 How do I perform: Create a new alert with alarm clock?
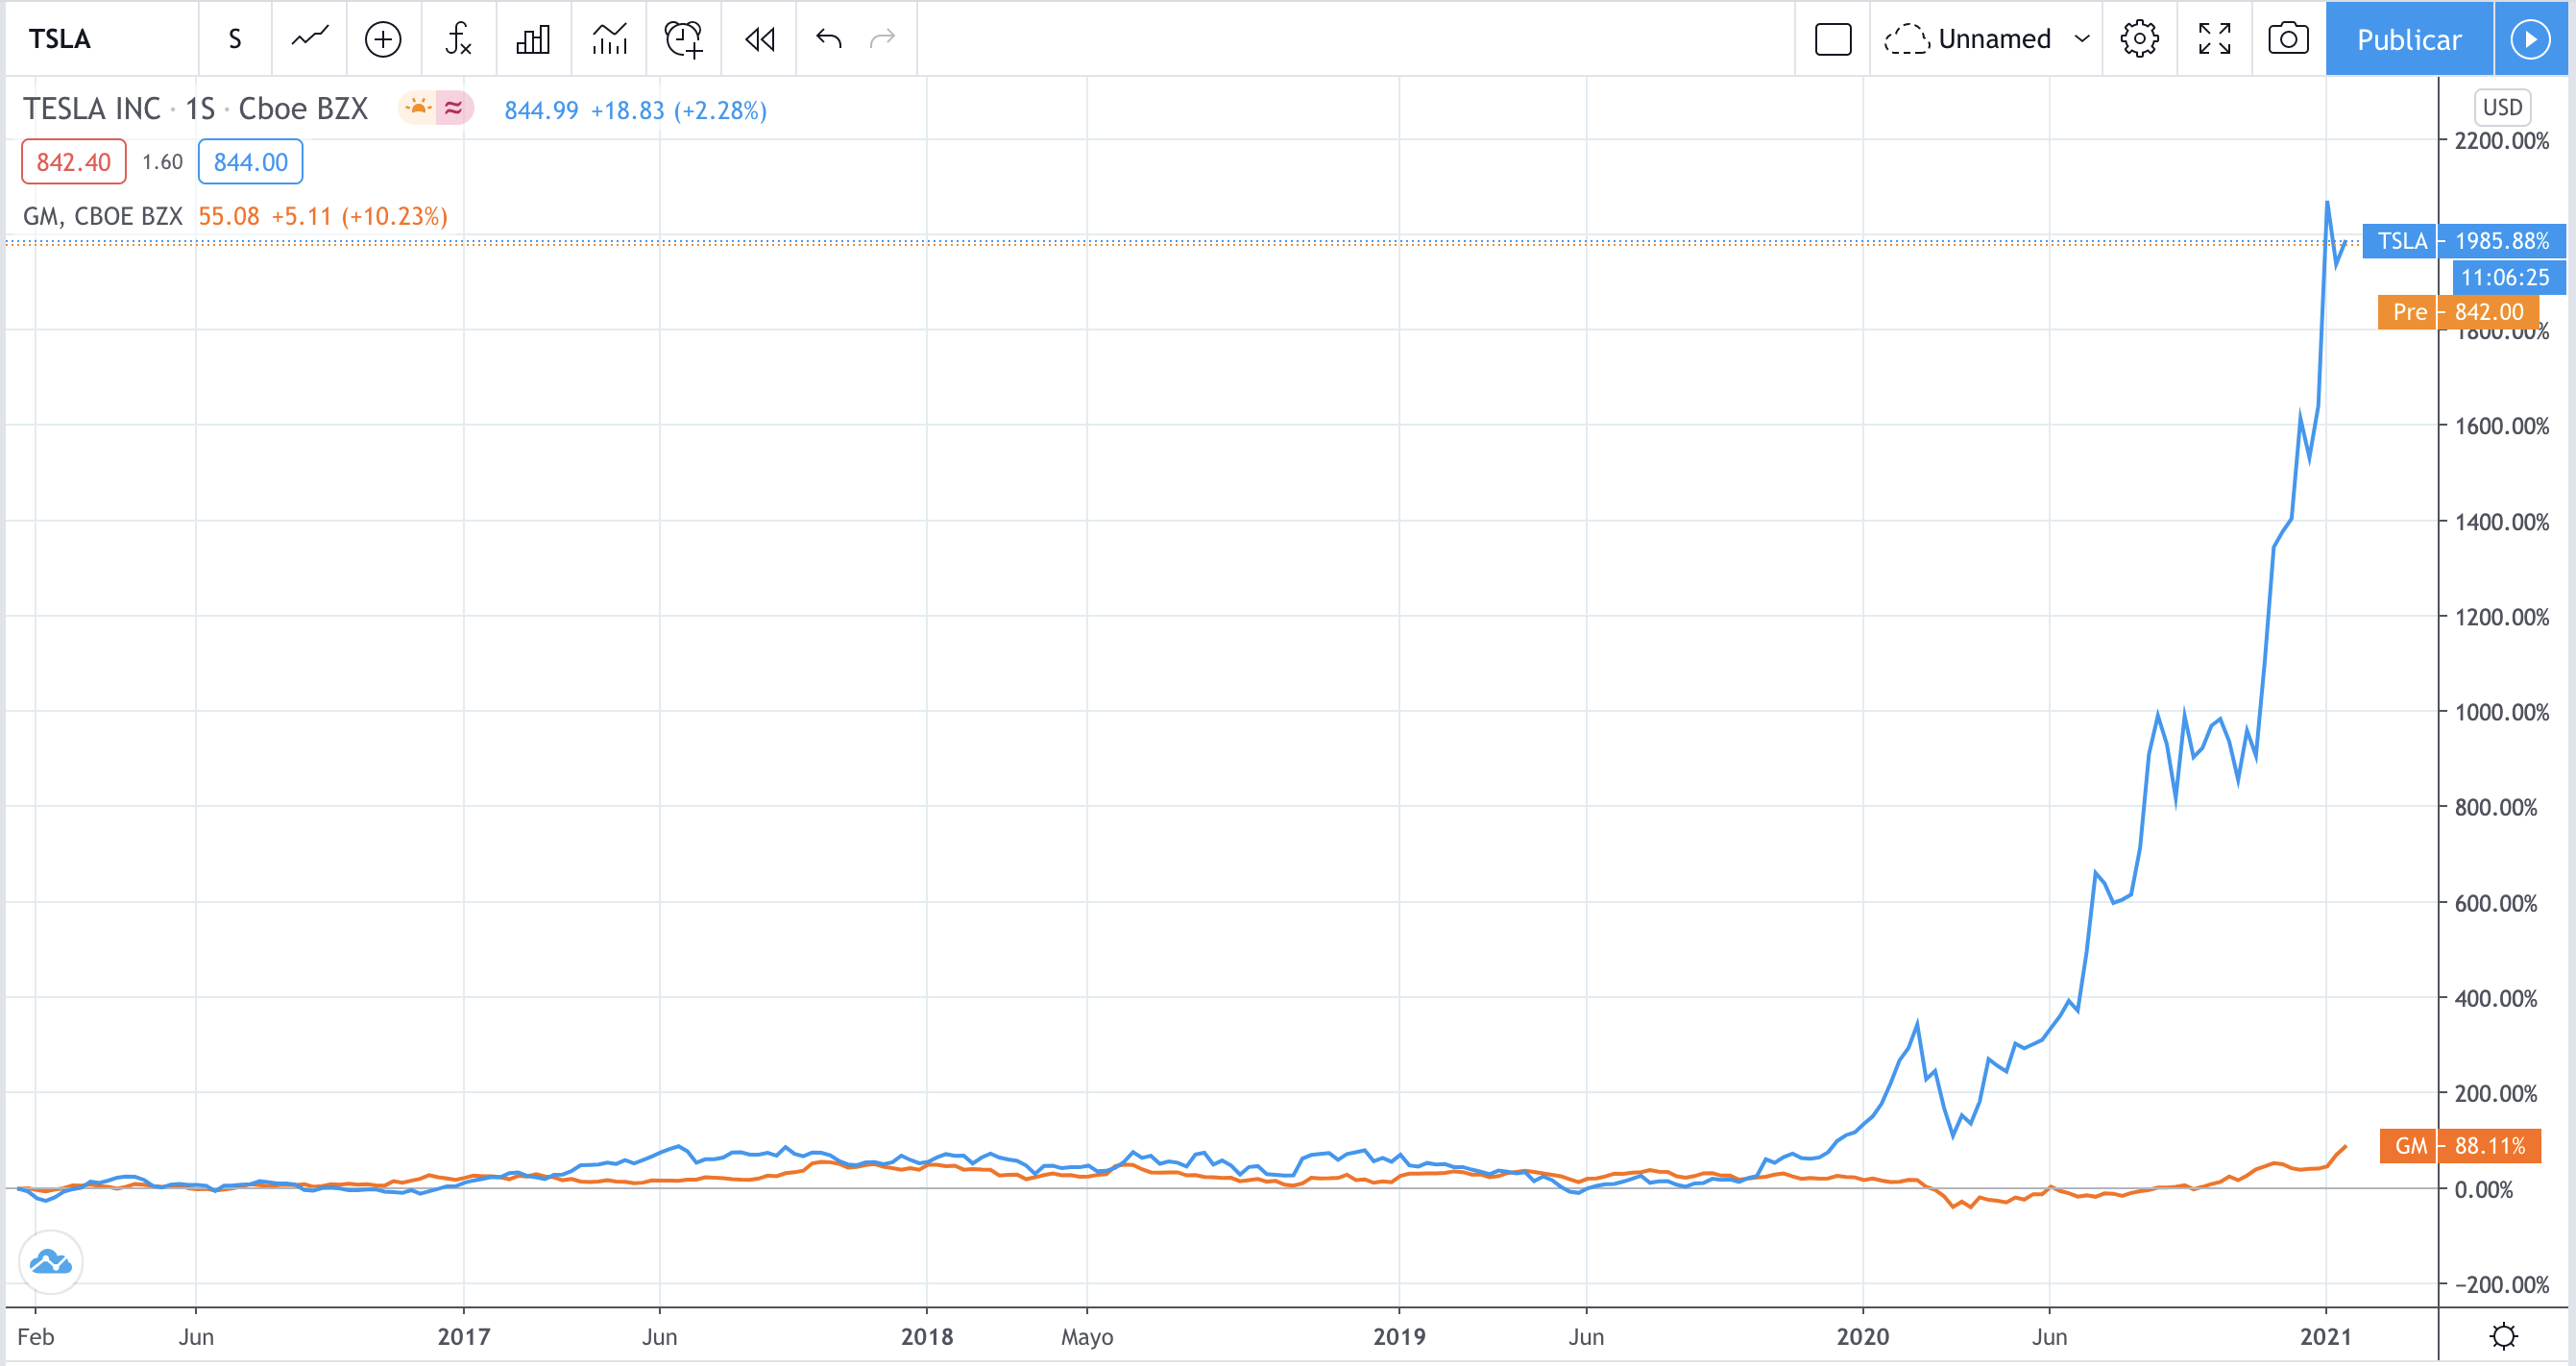(x=684, y=39)
